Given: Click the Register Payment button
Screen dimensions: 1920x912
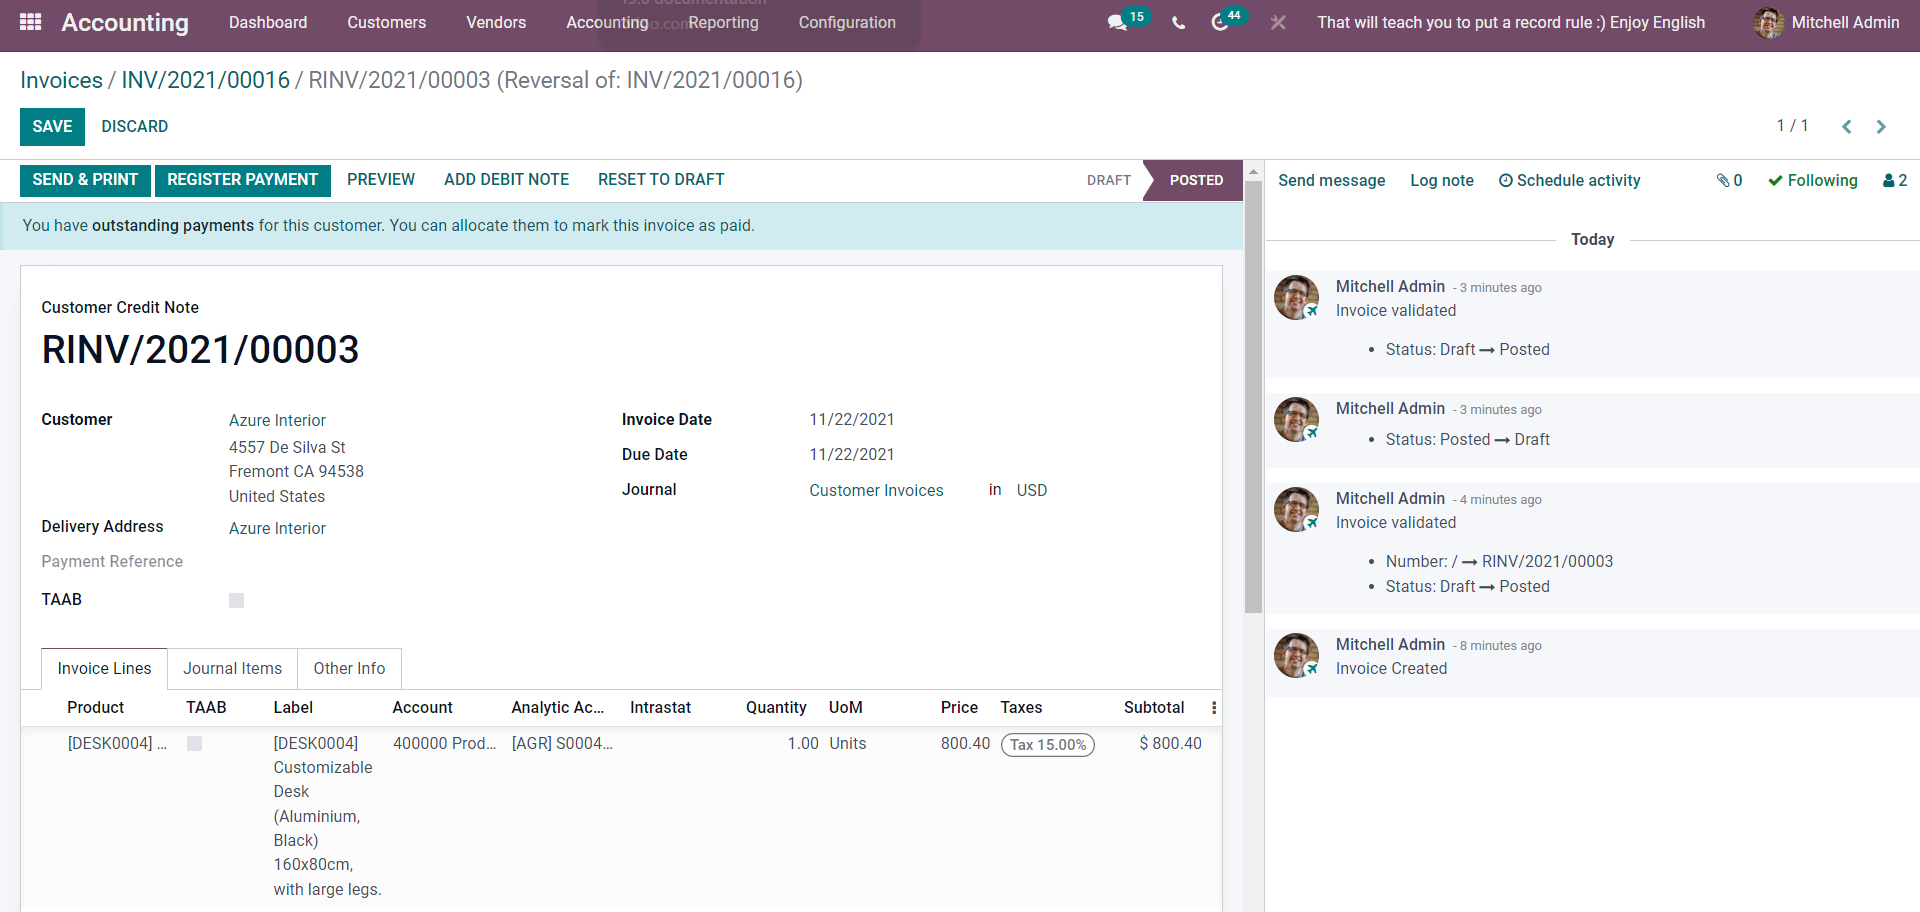Looking at the screenshot, I should pyautogui.click(x=242, y=180).
